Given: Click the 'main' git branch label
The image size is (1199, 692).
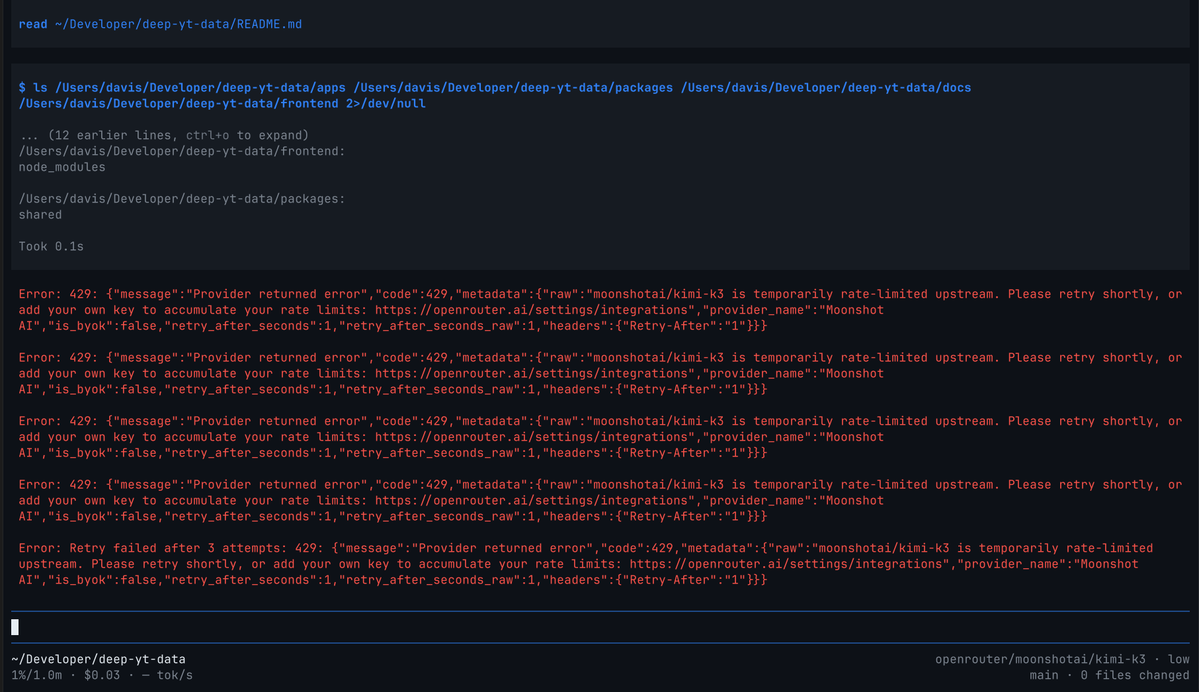Looking at the screenshot, I should (x=1044, y=675).
